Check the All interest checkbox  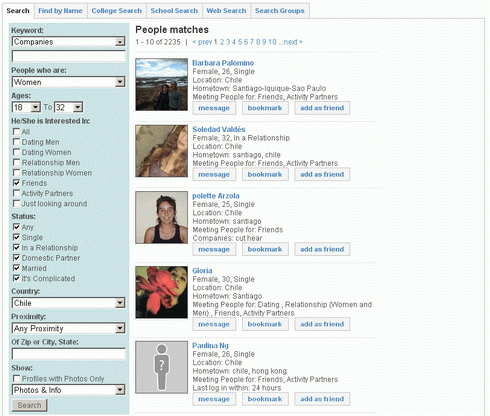(x=16, y=131)
